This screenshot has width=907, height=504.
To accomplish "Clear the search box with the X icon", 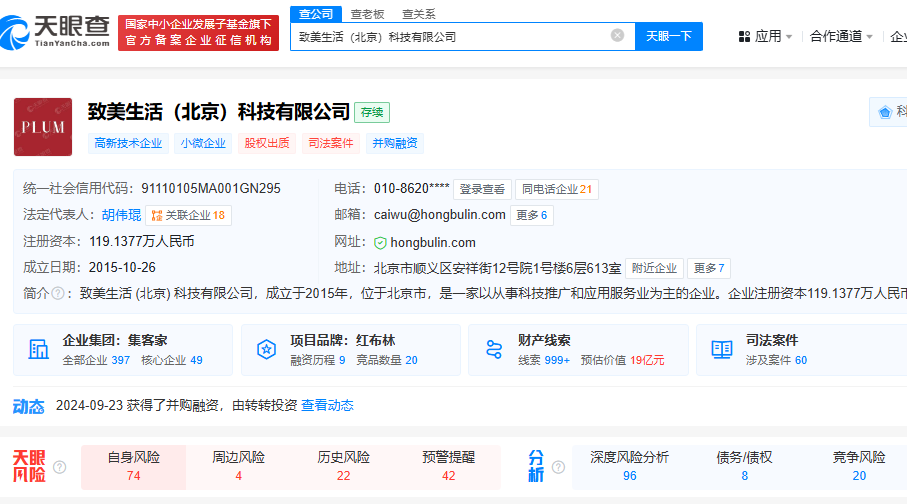I will (x=617, y=36).
